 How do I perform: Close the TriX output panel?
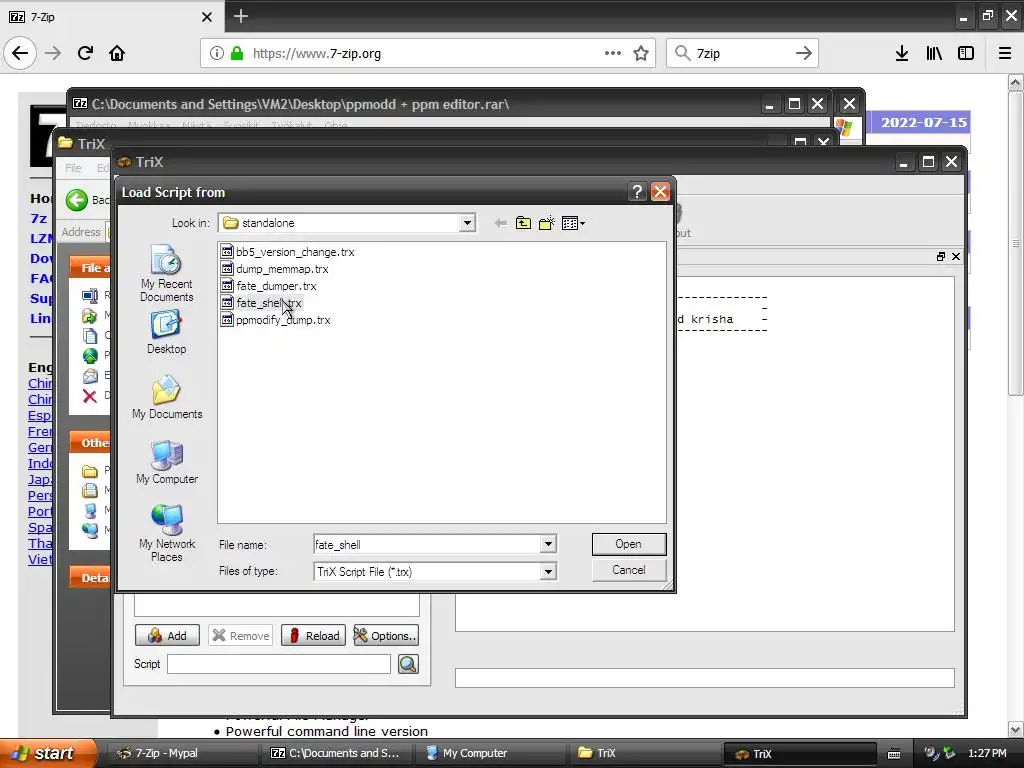point(955,257)
